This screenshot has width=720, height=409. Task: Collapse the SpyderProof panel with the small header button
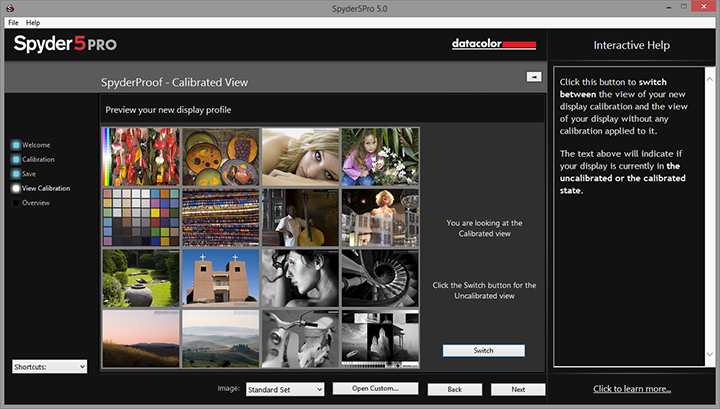point(534,76)
